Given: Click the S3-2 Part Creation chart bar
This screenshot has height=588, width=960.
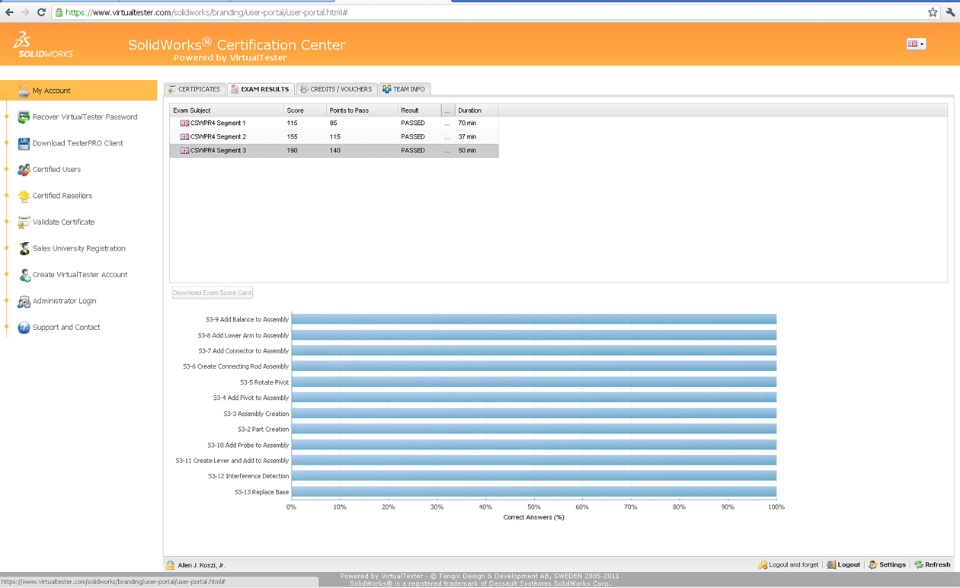Looking at the screenshot, I should tap(534, 429).
